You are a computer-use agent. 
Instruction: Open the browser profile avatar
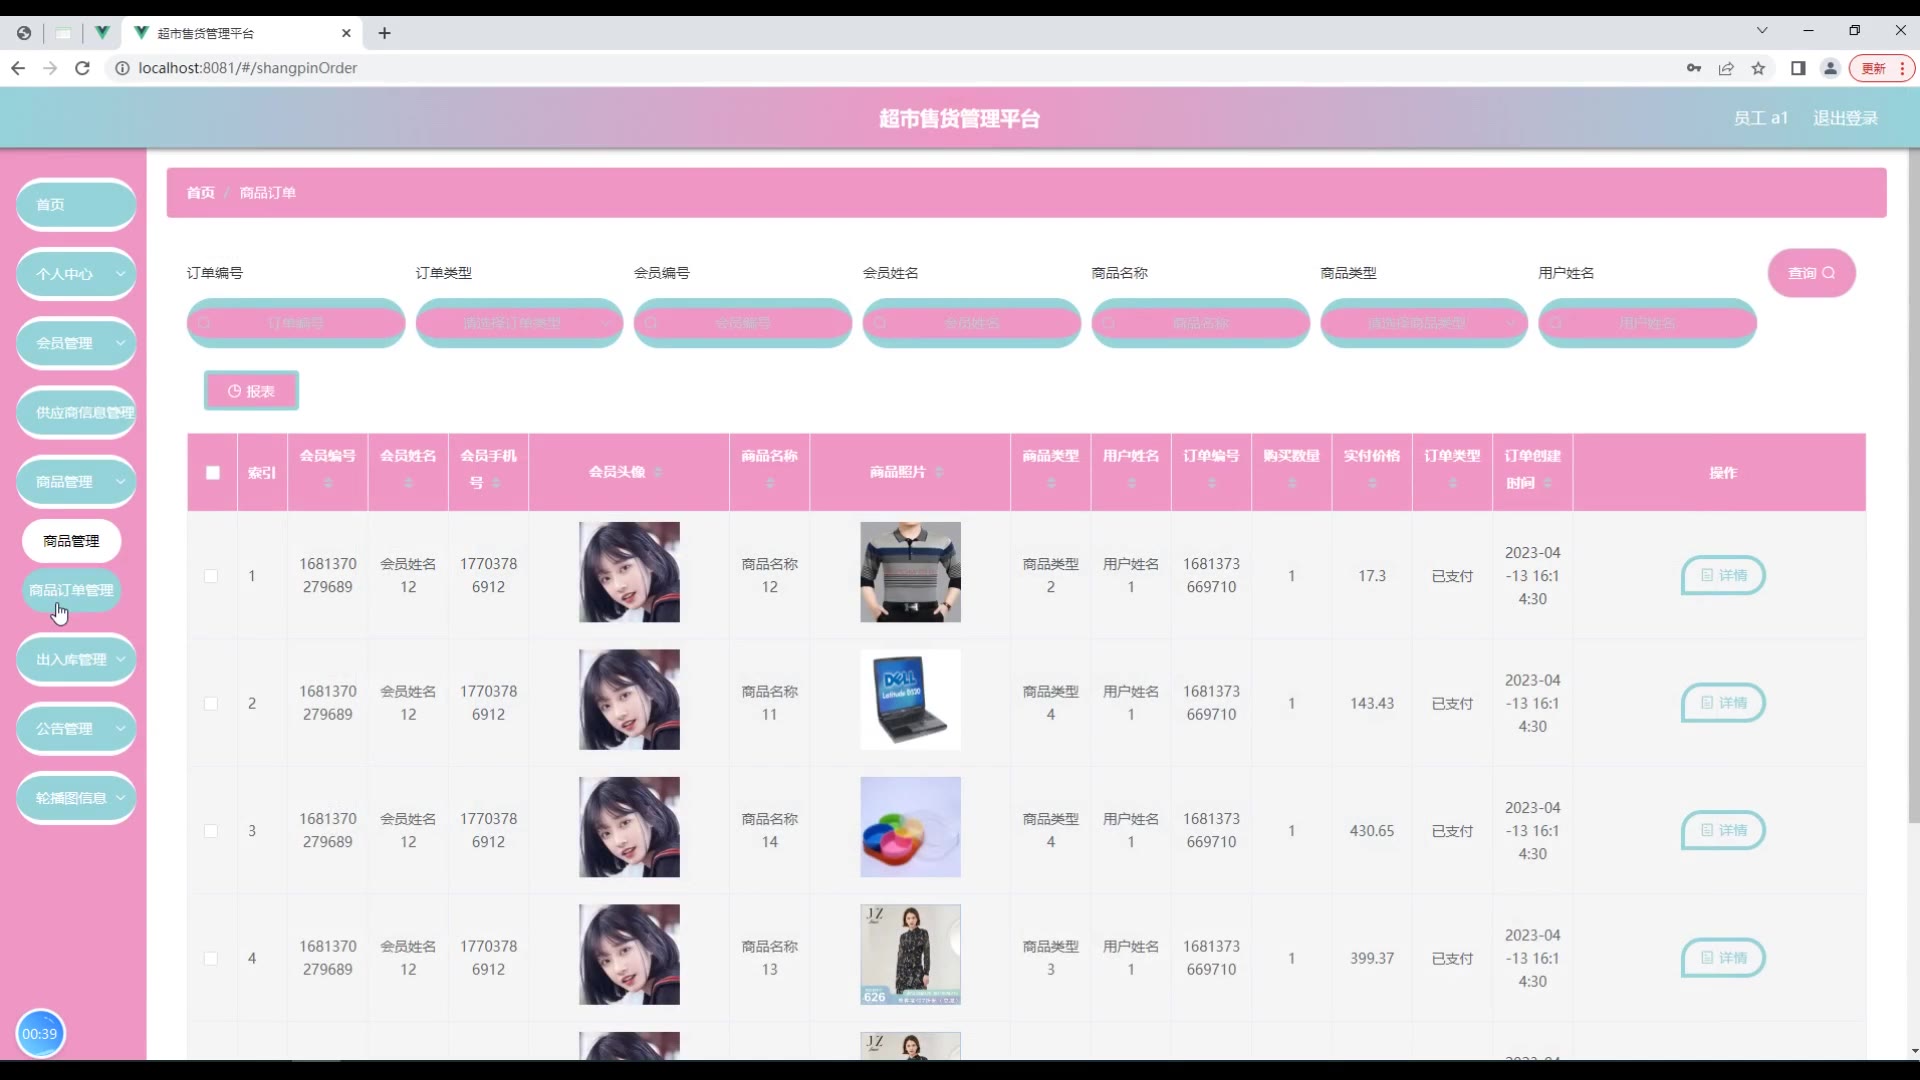pyautogui.click(x=1830, y=68)
